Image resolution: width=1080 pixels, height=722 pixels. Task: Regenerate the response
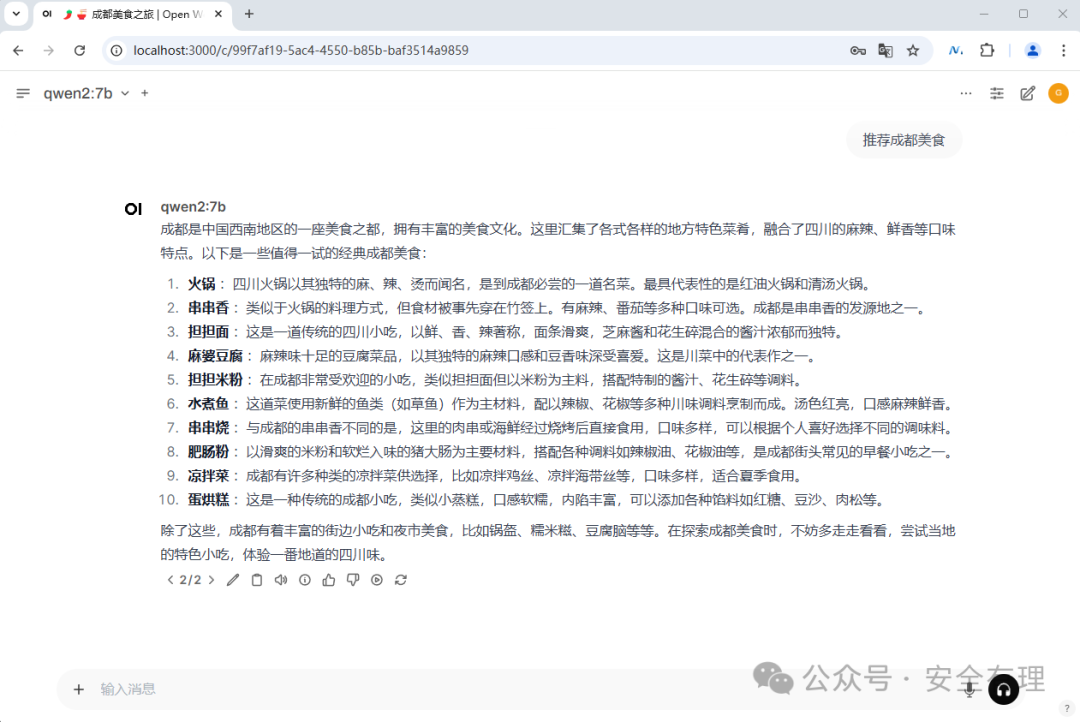tap(401, 580)
